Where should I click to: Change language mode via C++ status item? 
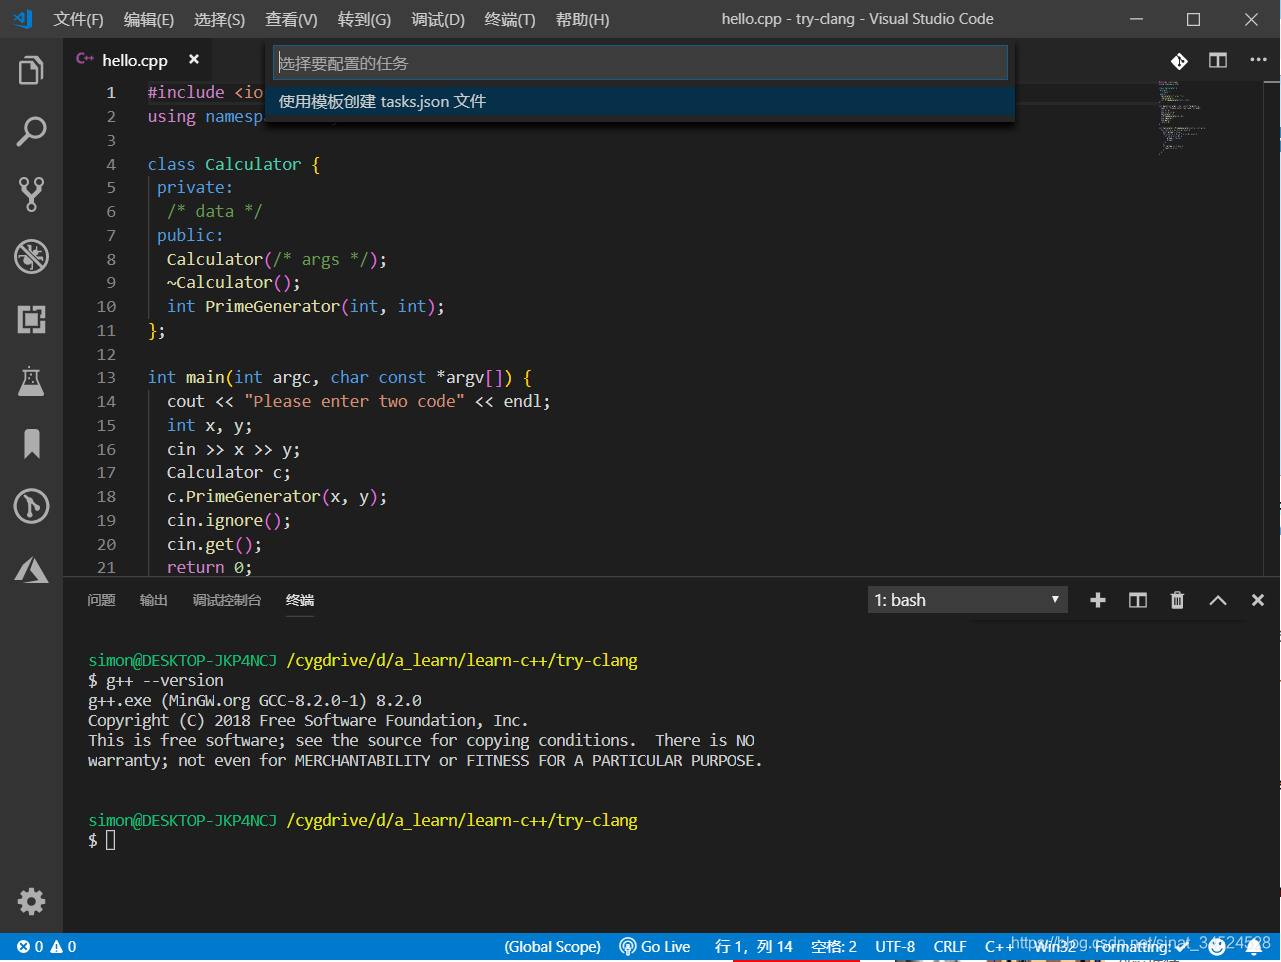(x=999, y=946)
